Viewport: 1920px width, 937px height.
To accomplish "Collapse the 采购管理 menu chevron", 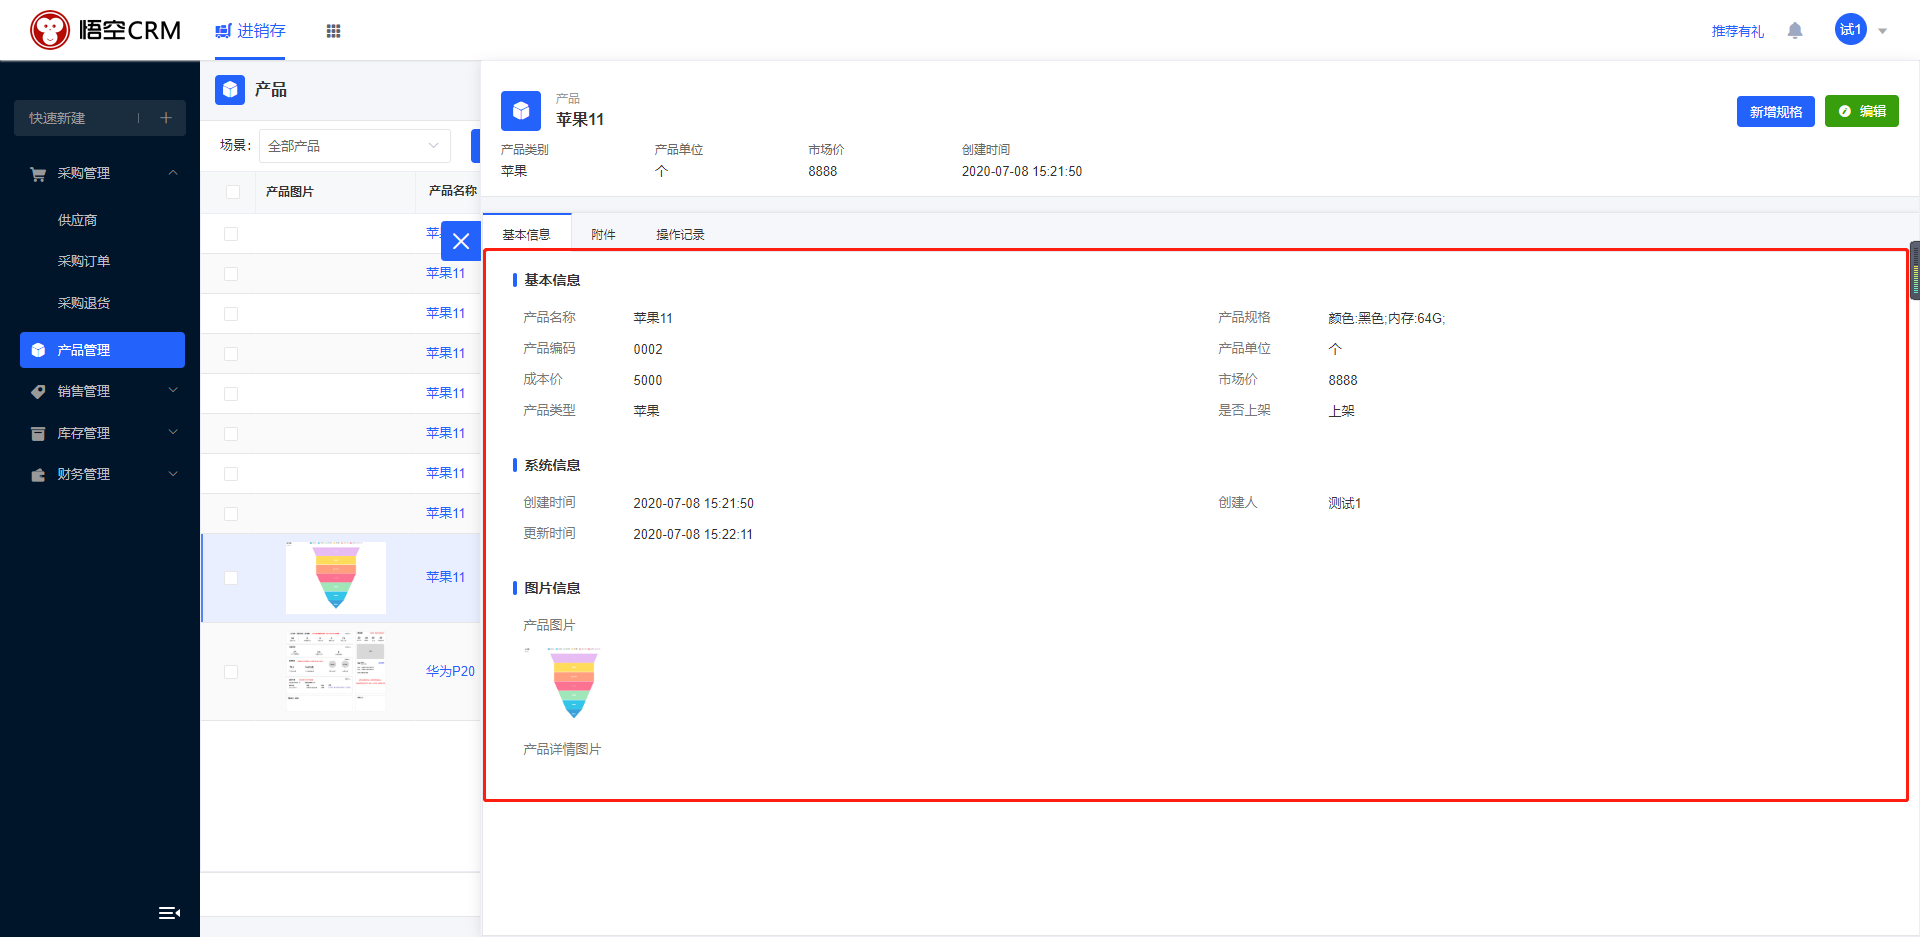I will pyautogui.click(x=173, y=173).
